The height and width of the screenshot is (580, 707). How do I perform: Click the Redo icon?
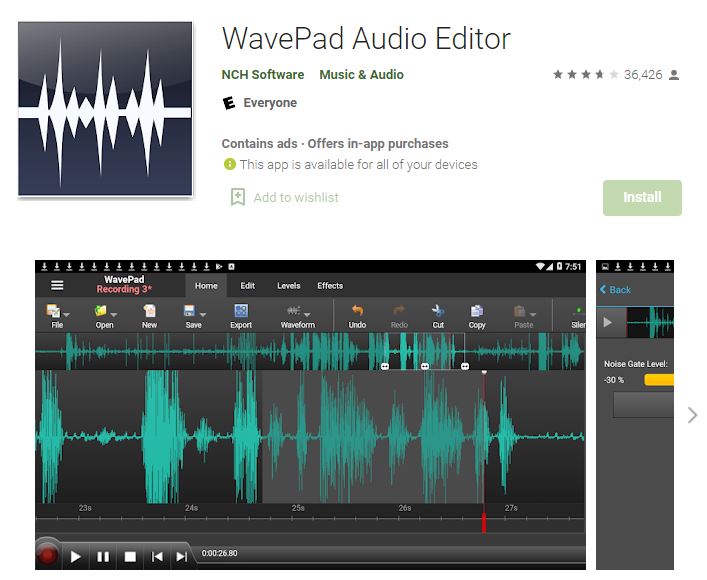coord(399,310)
